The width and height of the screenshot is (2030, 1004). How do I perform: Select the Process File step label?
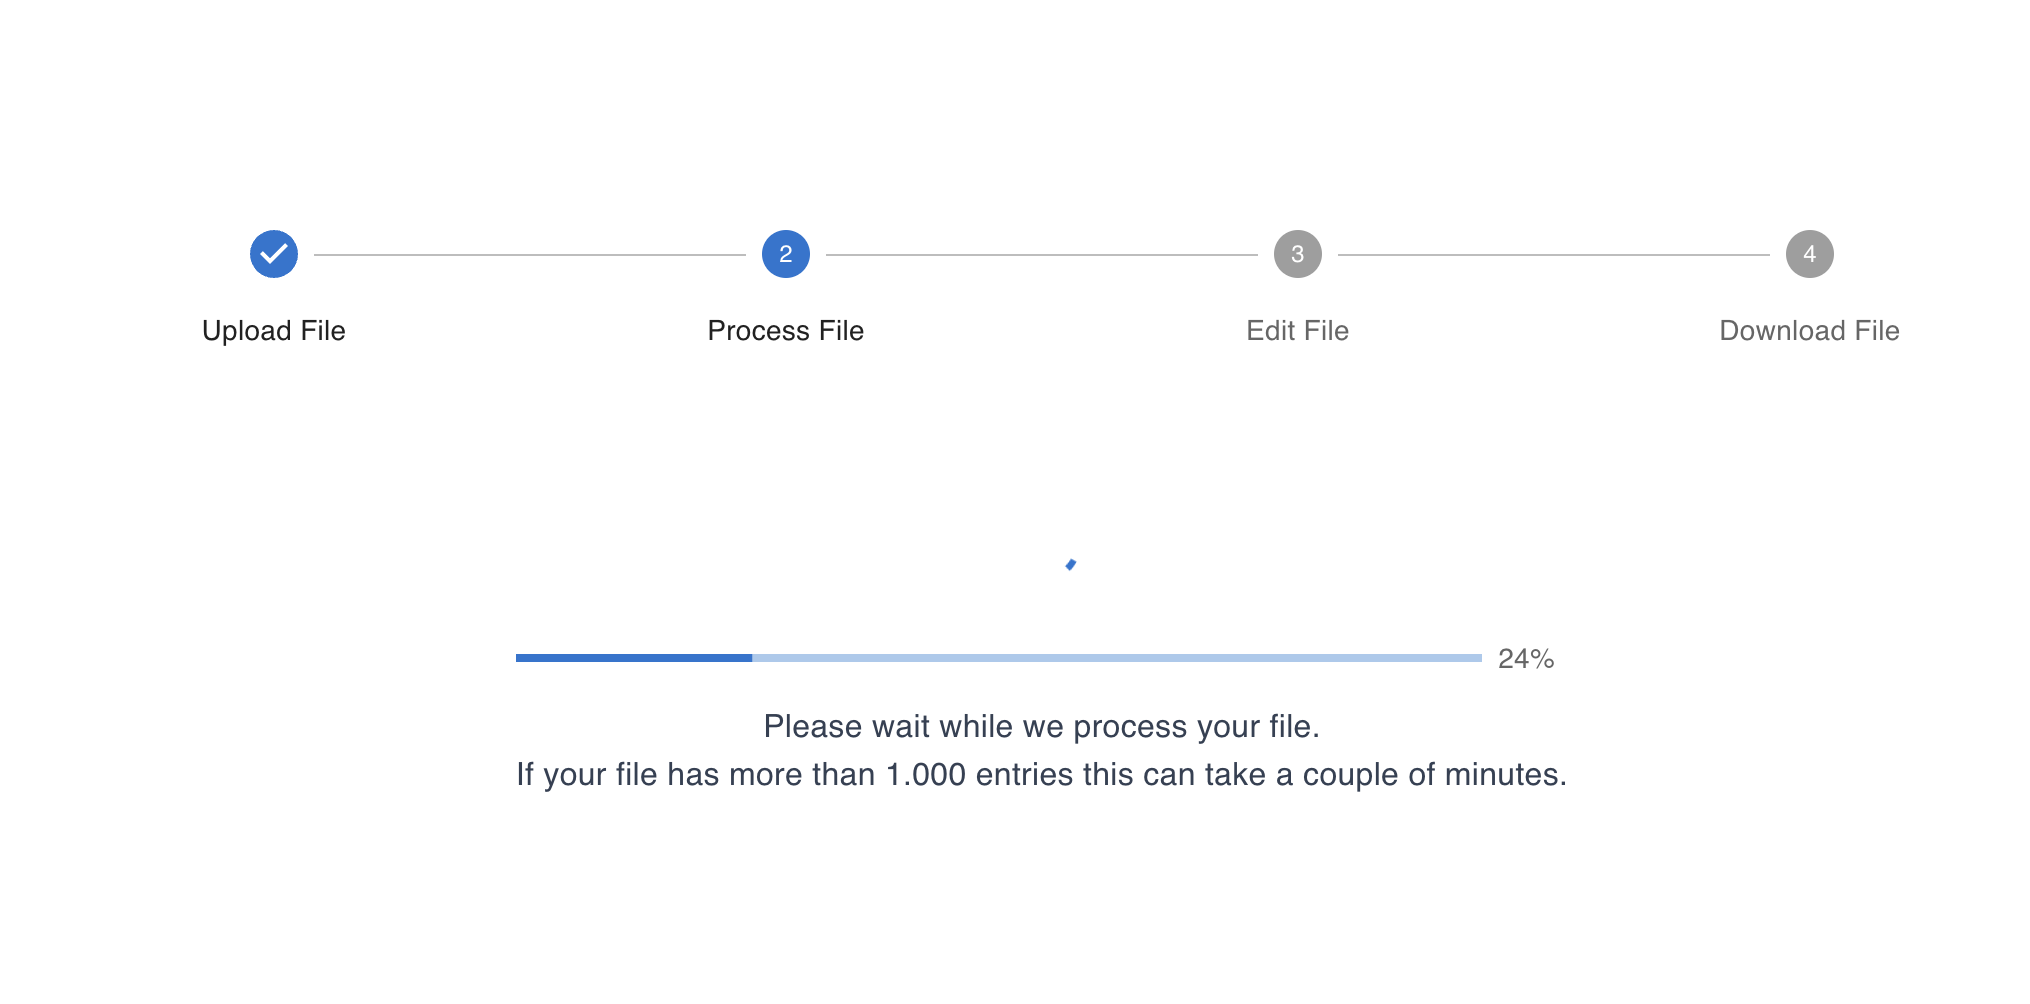786,331
